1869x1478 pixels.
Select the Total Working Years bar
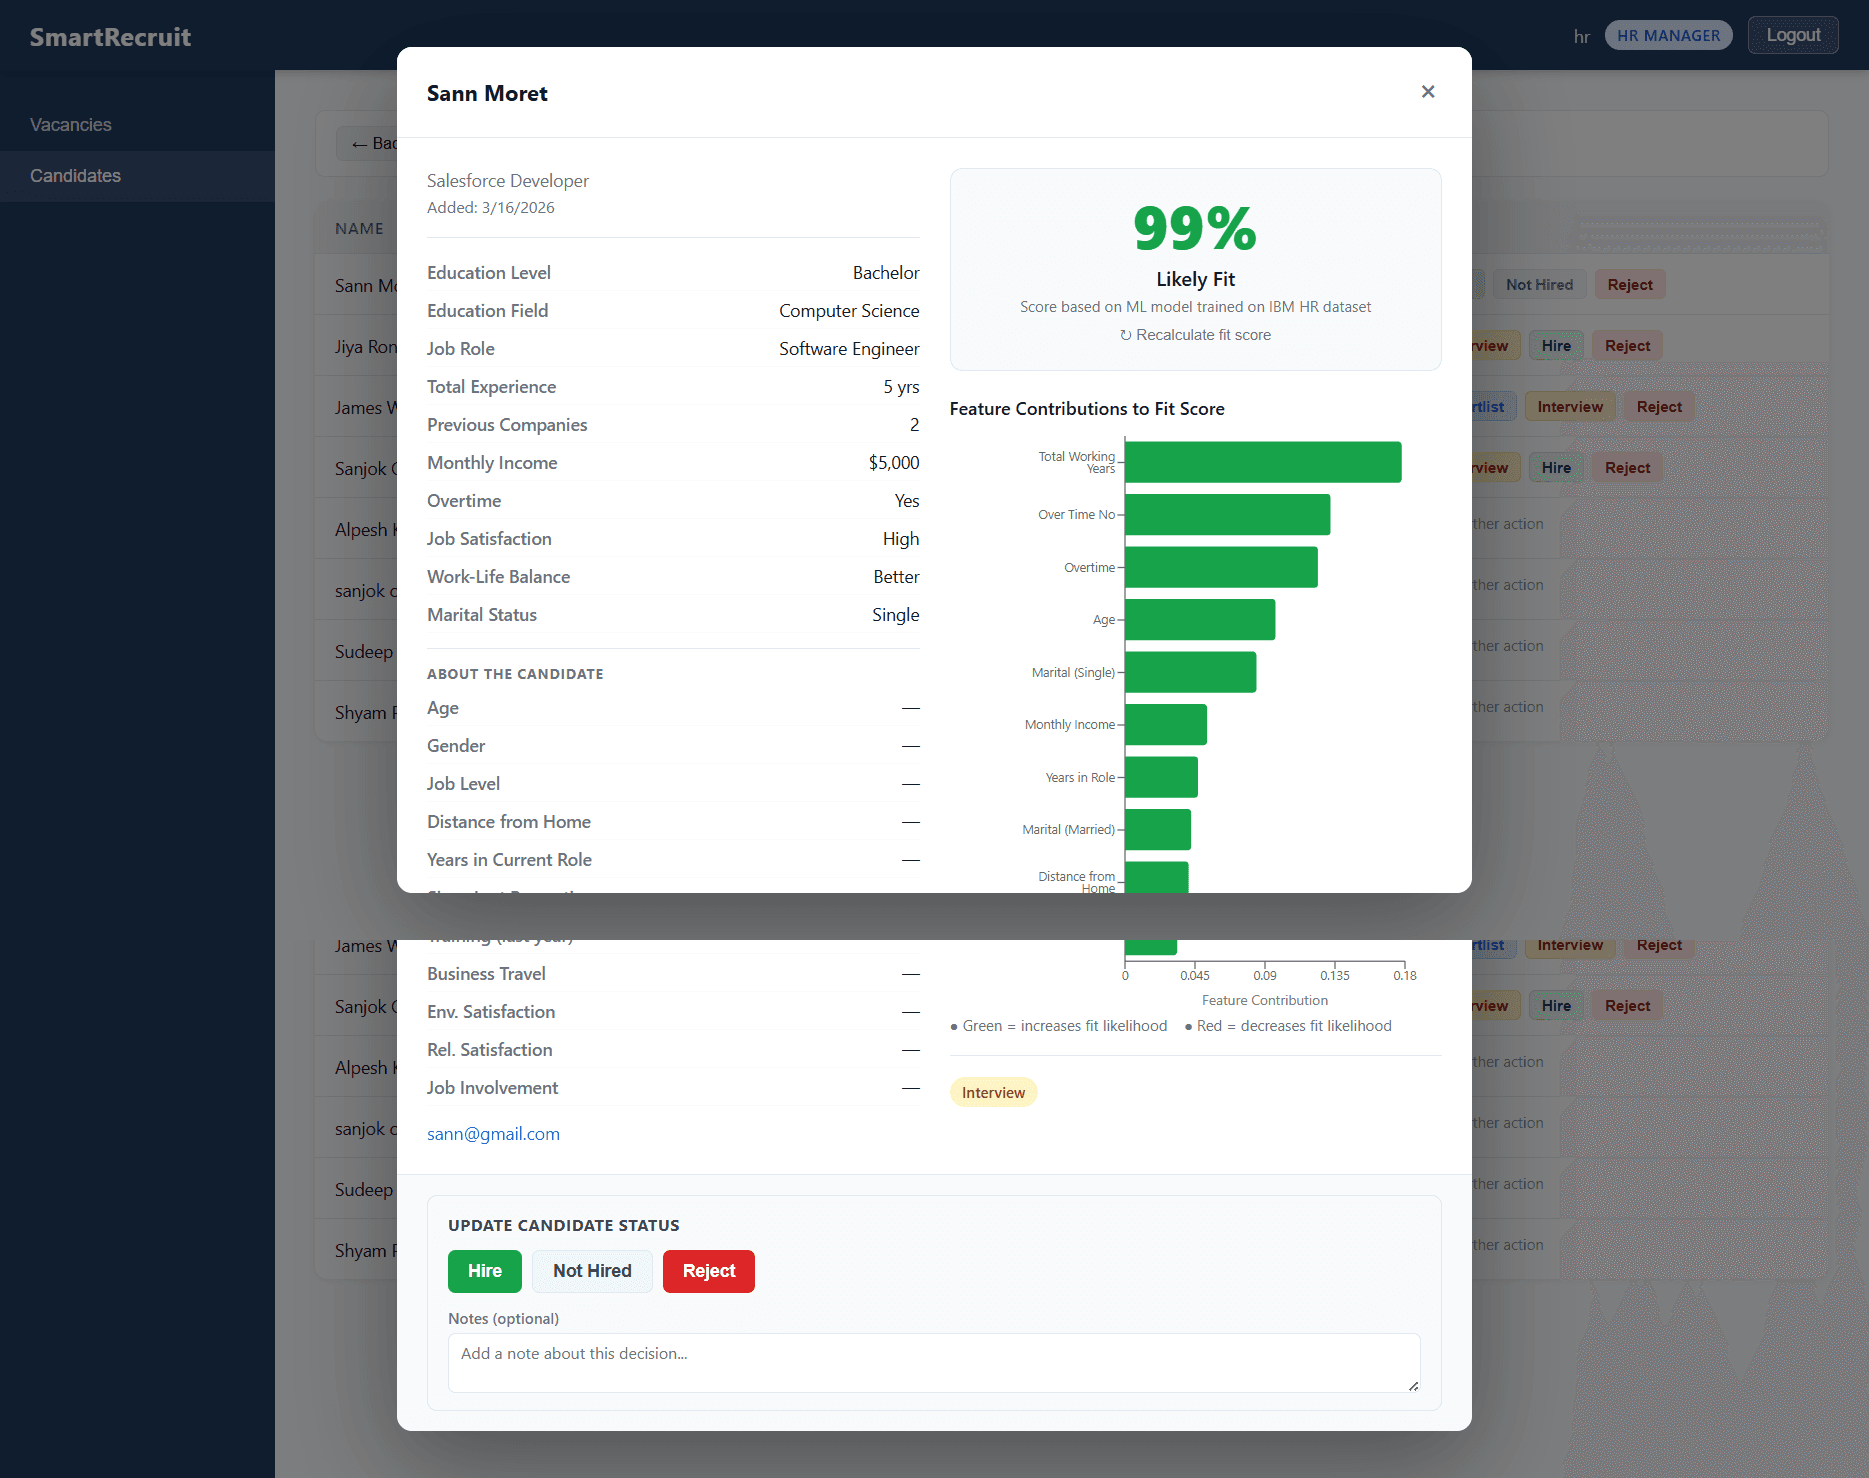pos(1263,462)
